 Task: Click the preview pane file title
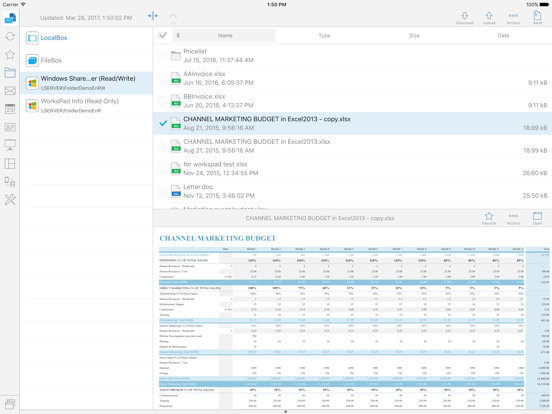point(320,218)
